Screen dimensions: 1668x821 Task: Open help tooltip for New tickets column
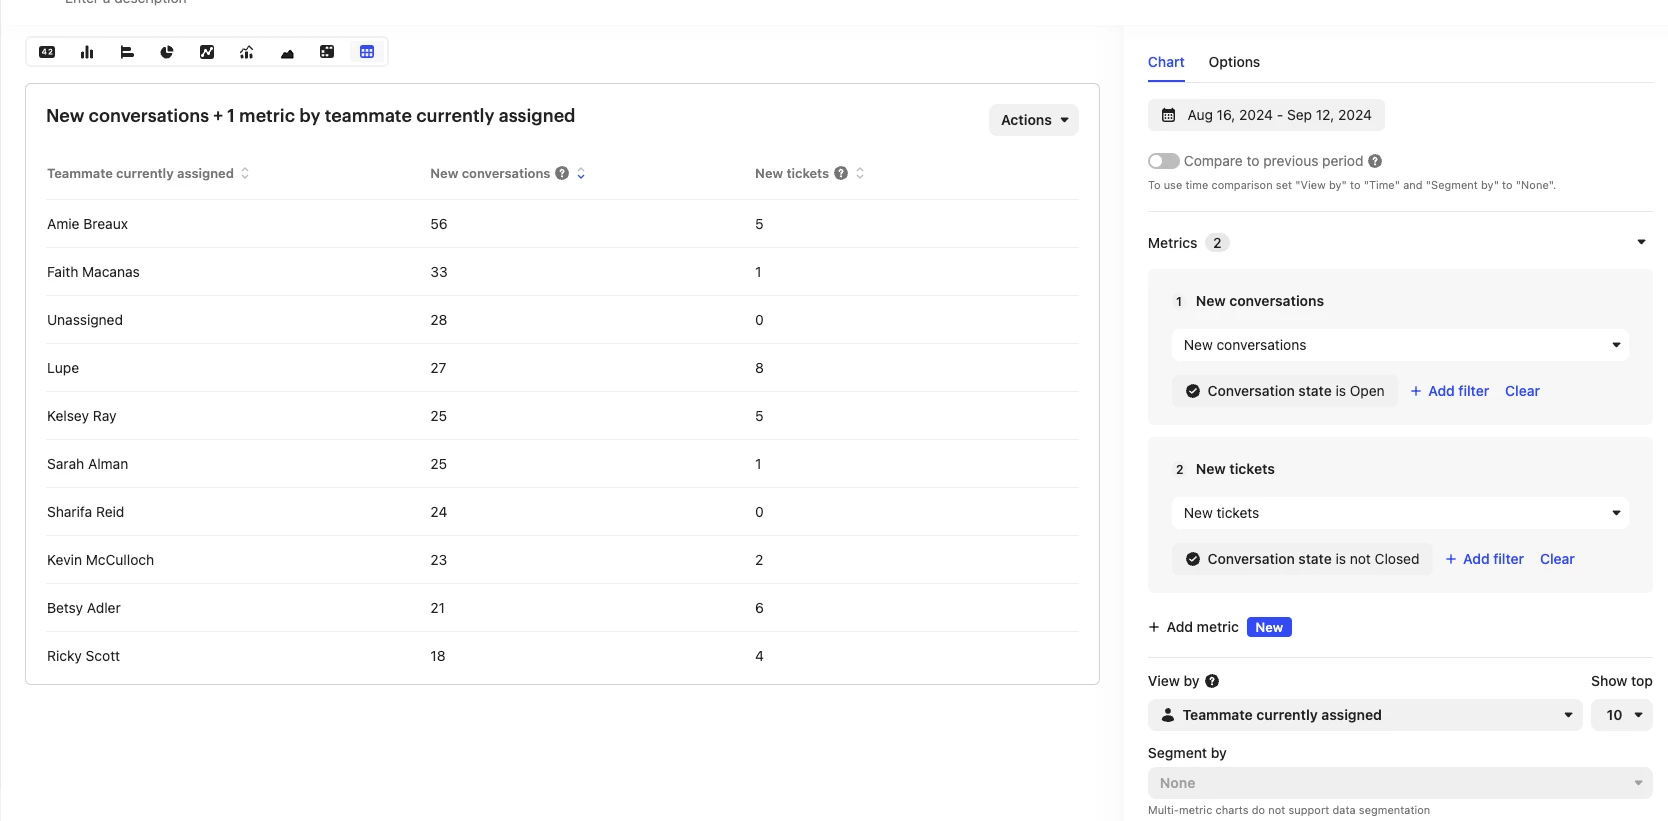tap(841, 173)
